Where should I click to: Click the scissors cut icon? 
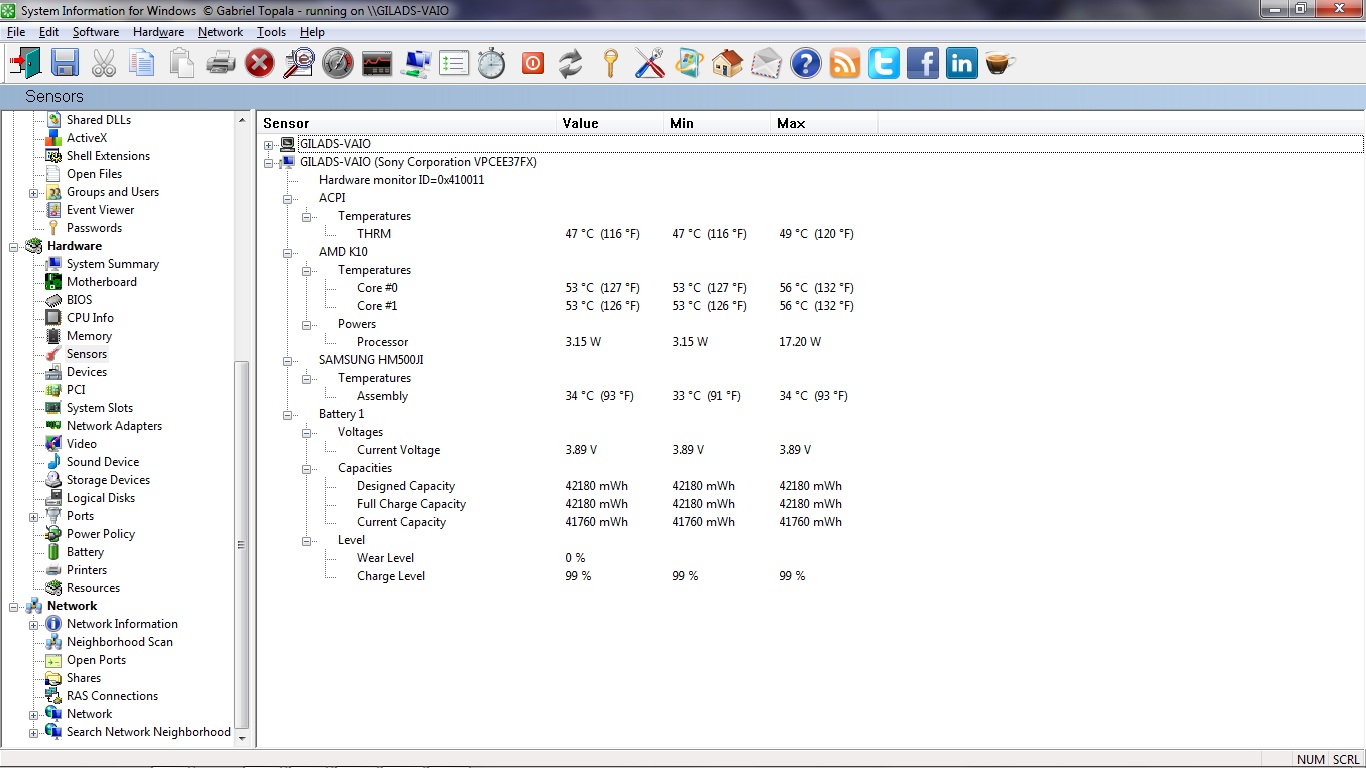point(104,64)
